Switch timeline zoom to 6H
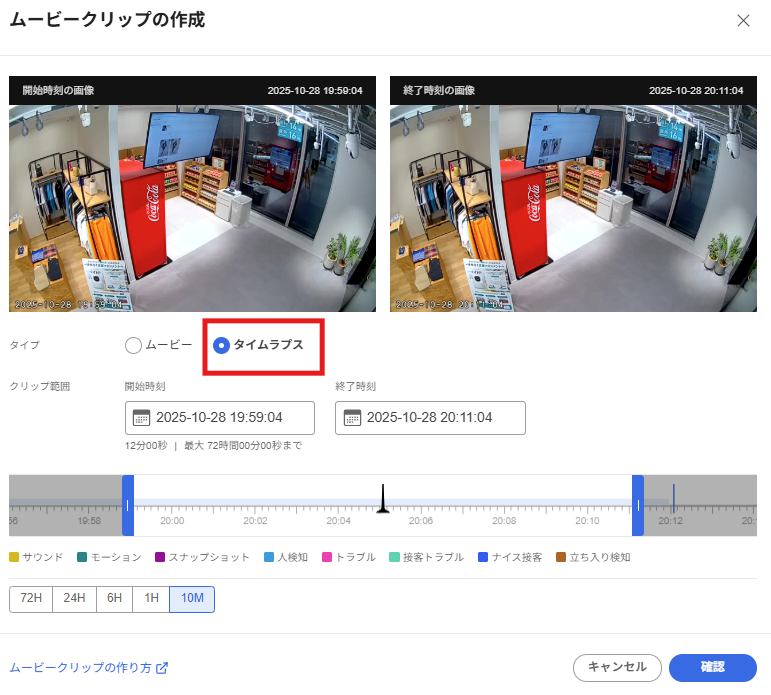The height and width of the screenshot is (695, 771). (115, 599)
